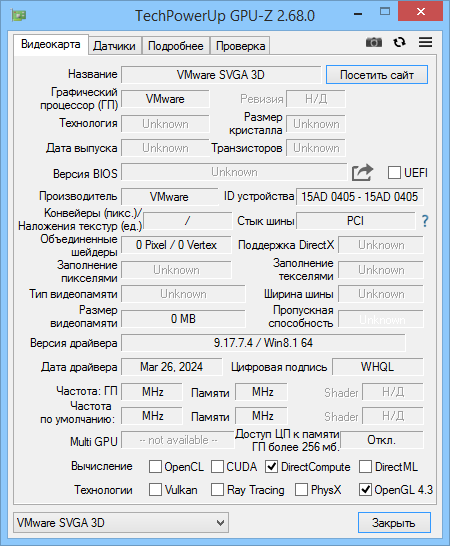
Task: Click the Тип видеопамяти Unknown value
Action: click(x=183, y=294)
